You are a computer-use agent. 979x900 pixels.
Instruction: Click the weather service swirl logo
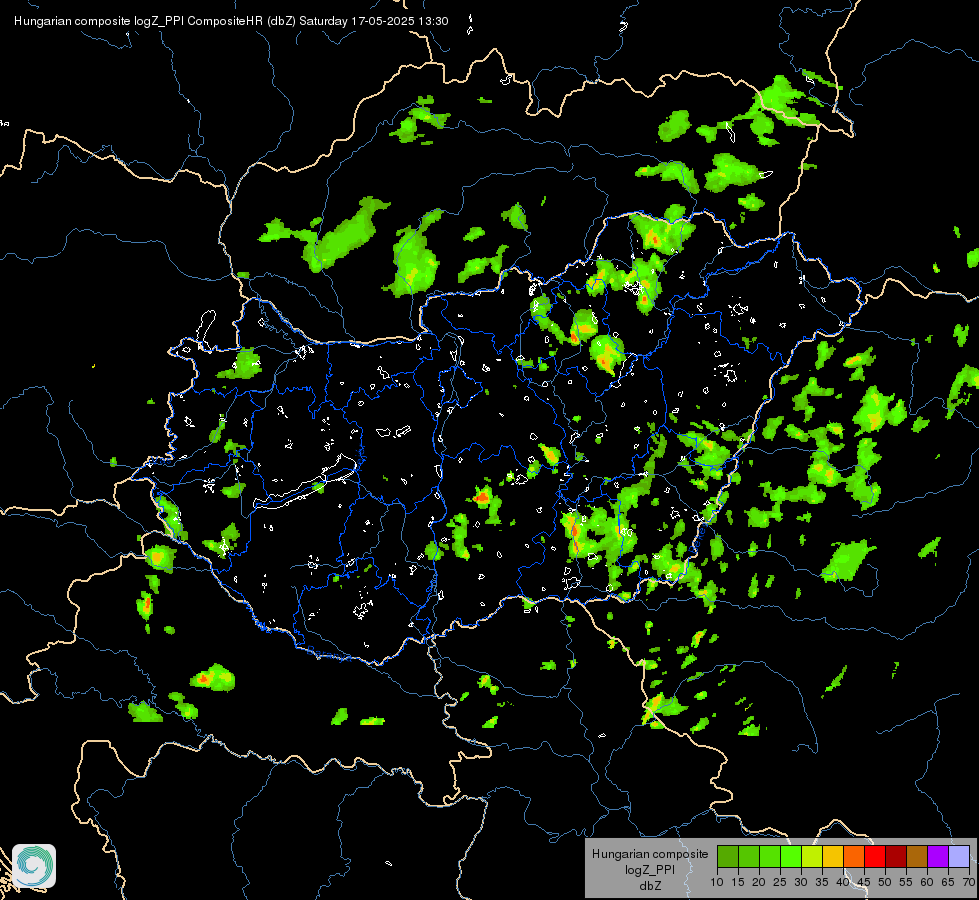pyautogui.click(x=34, y=866)
